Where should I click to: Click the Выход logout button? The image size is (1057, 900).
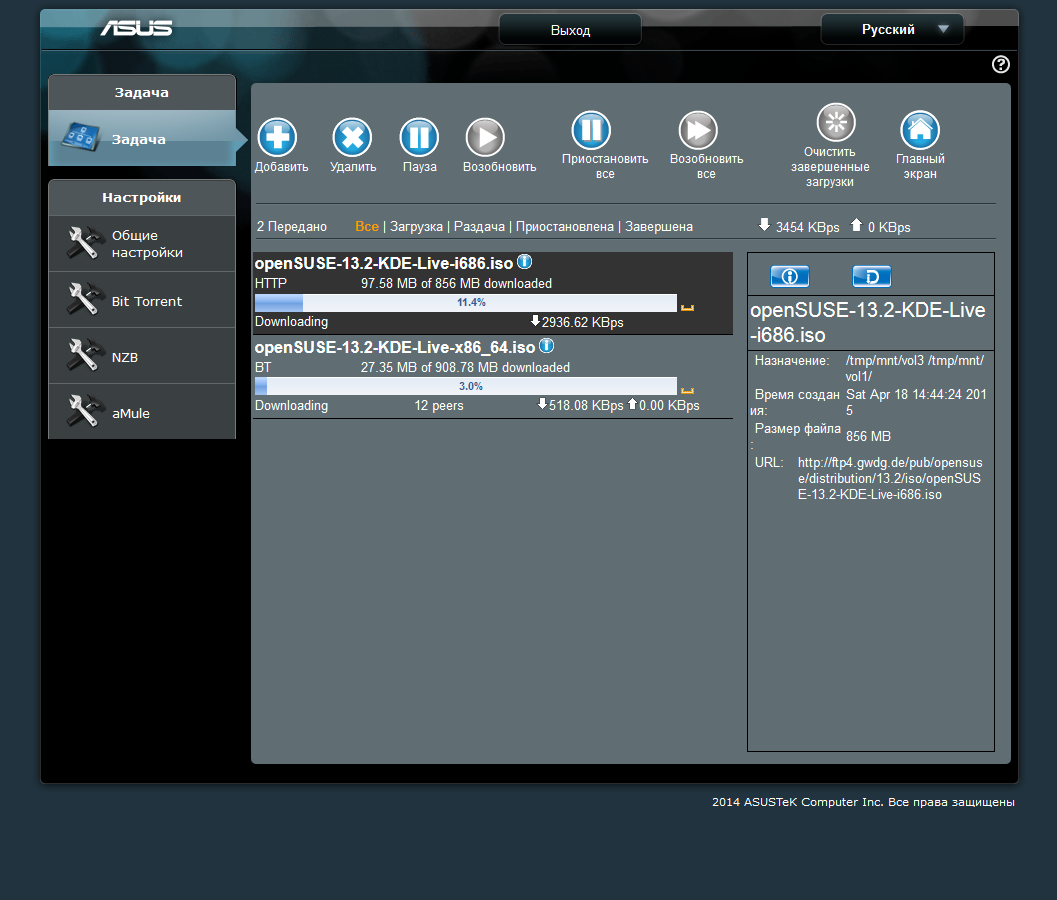(570, 30)
